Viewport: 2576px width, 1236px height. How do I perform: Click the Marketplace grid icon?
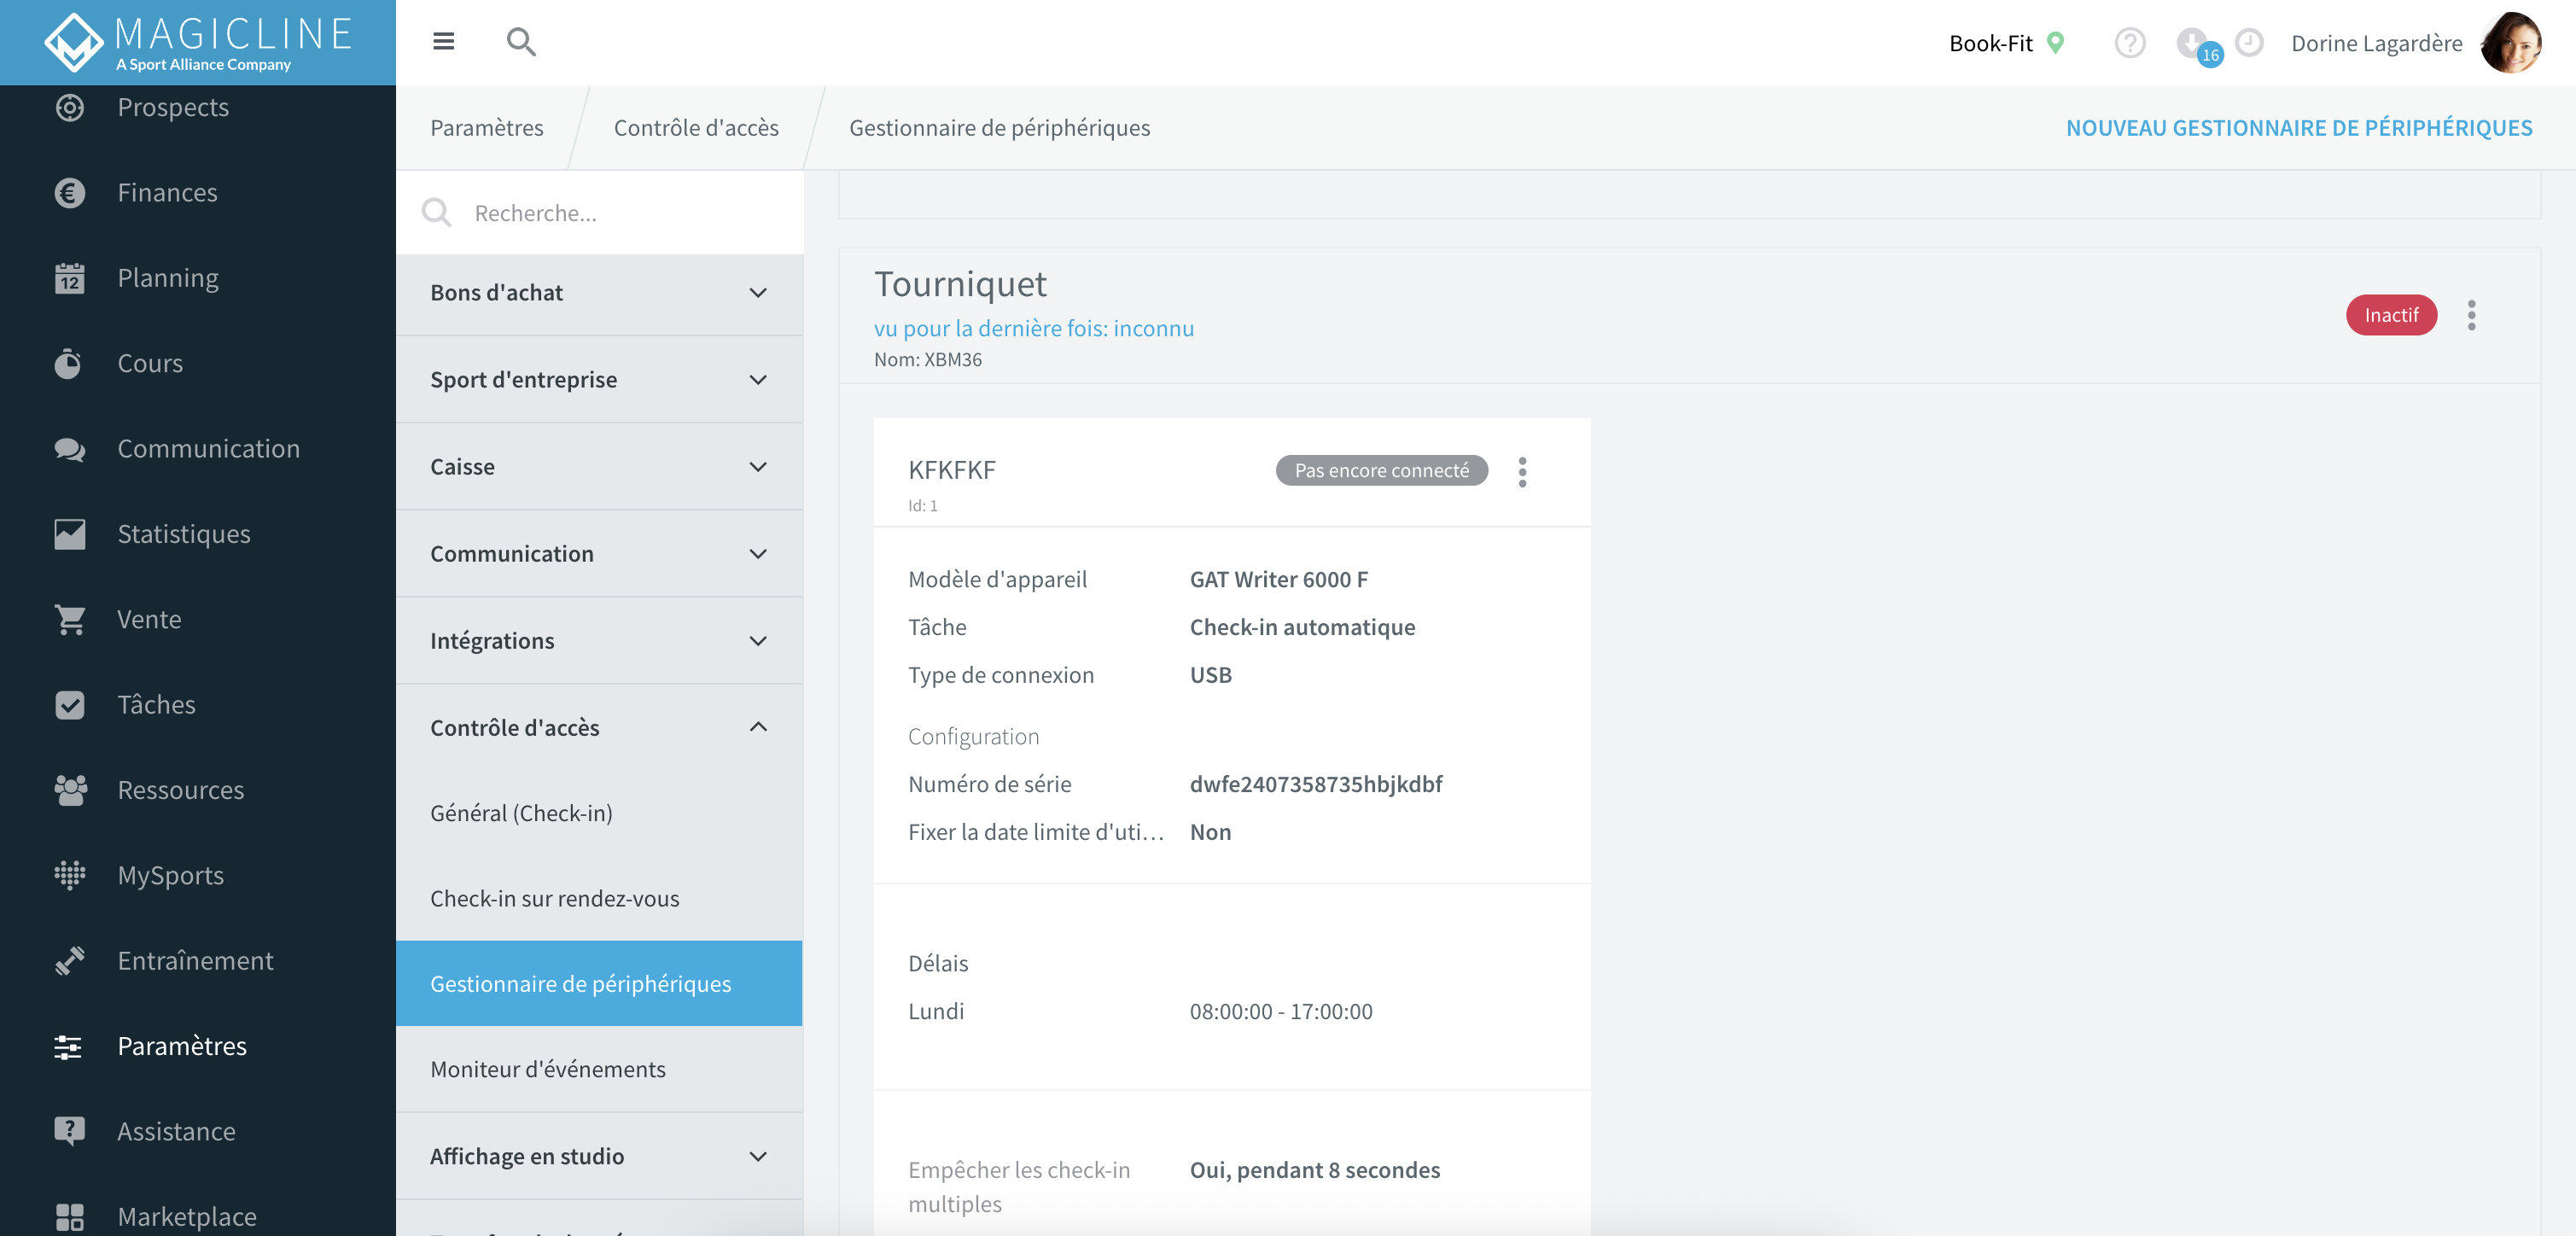coord(69,1217)
